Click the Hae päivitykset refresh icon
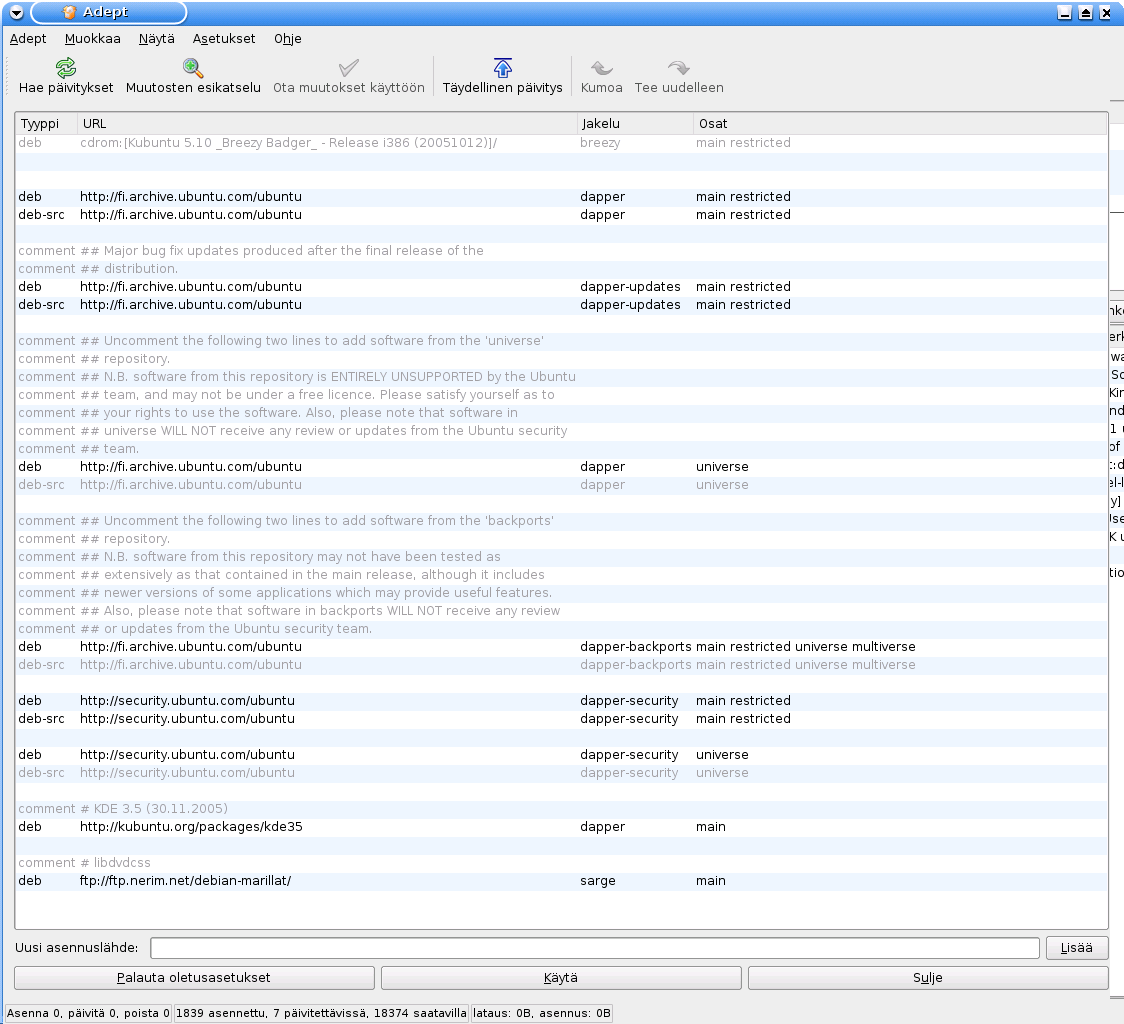The width and height of the screenshot is (1124, 1024). pos(66,68)
